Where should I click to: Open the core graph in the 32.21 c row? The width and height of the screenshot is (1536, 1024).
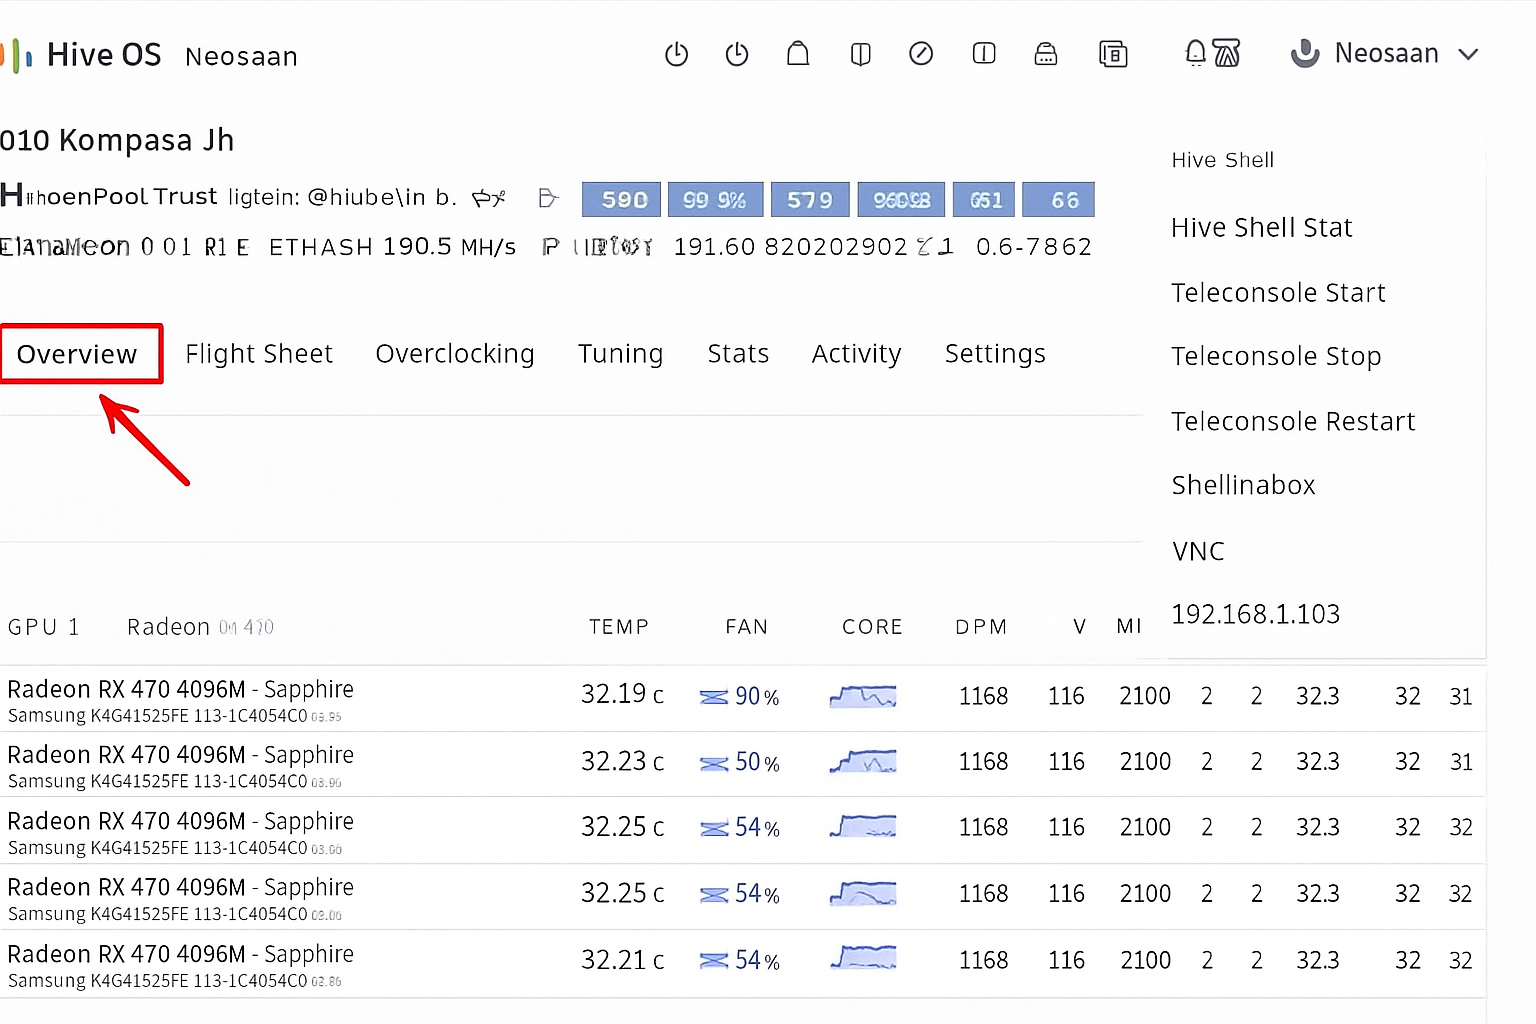tap(863, 959)
